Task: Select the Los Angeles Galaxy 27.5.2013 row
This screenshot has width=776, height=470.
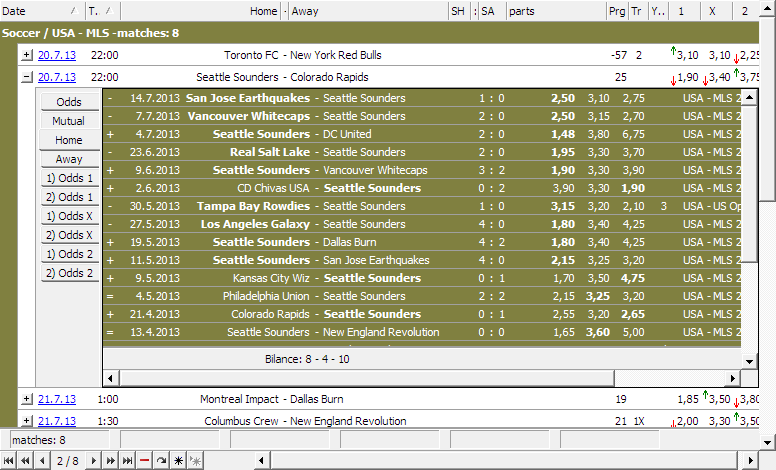Action: pyautogui.click(x=422, y=224)
